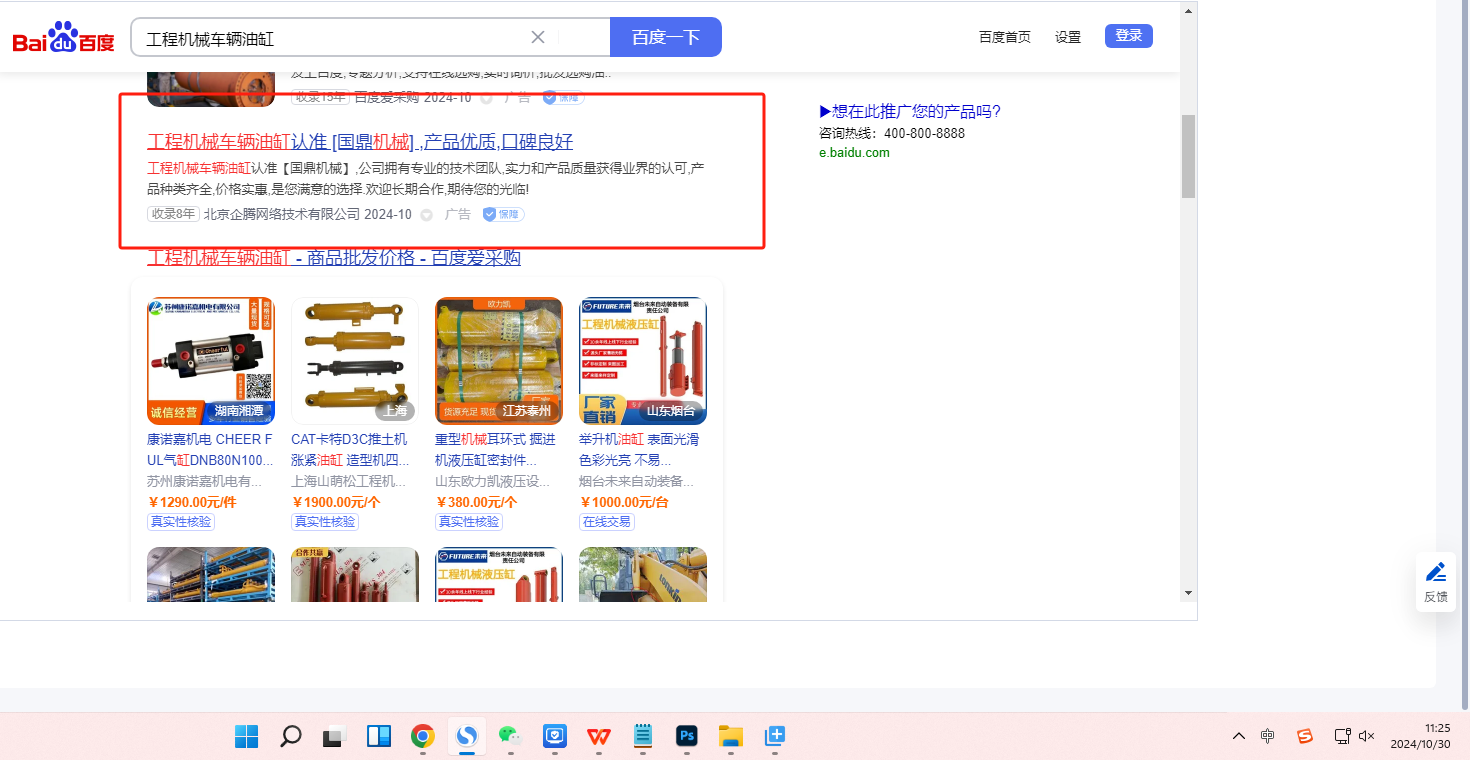Image resolution: width=1470 pixels, height=760 pixels.
Task: Open network settings from the tray
Action: coord(1343,736)
